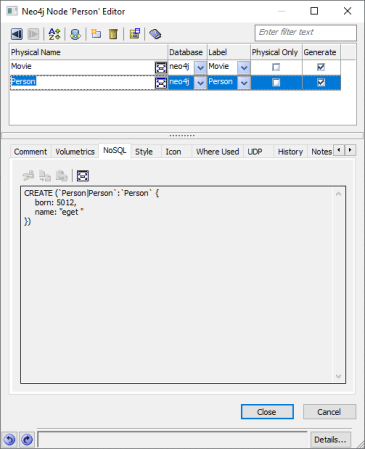Open the help book icon
Viewport: 365px width, 449px height.
tap(155, 34)
